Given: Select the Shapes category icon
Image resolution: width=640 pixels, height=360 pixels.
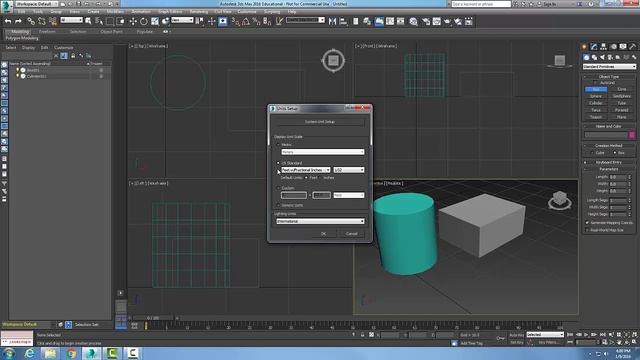Looking at the screenshot, I should [594, 57].
